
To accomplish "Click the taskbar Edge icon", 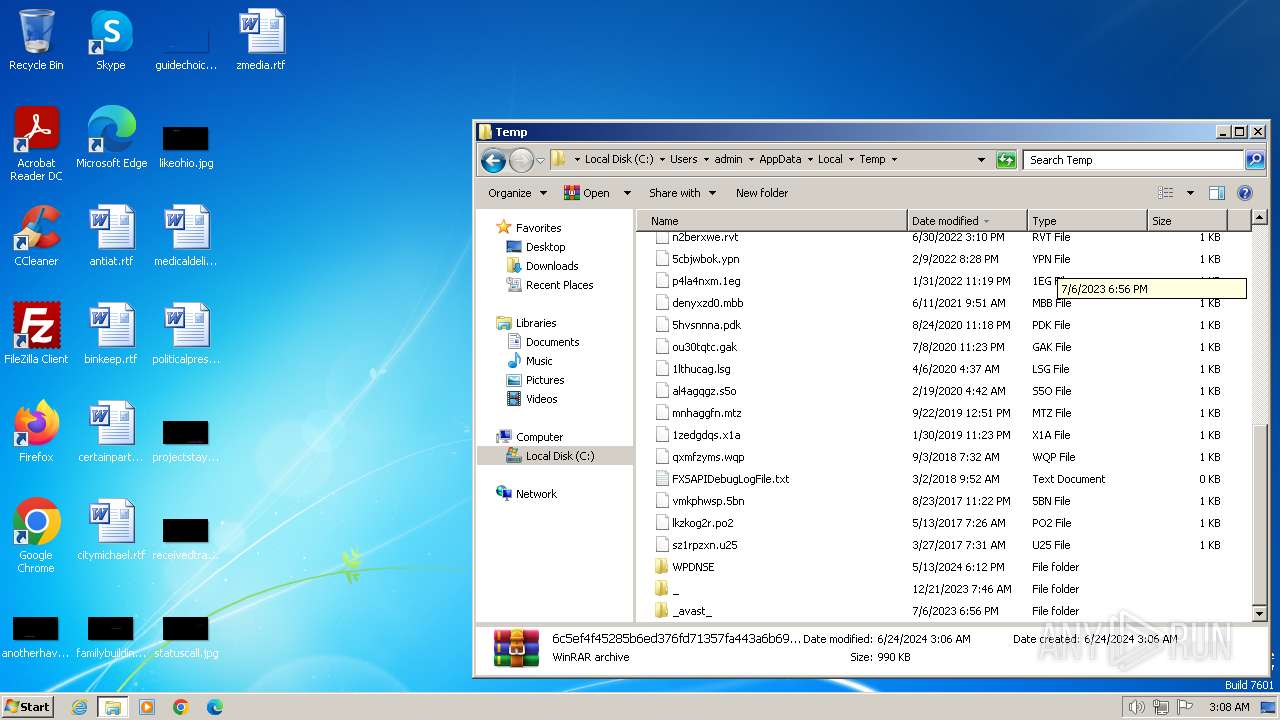I will 215,707.
